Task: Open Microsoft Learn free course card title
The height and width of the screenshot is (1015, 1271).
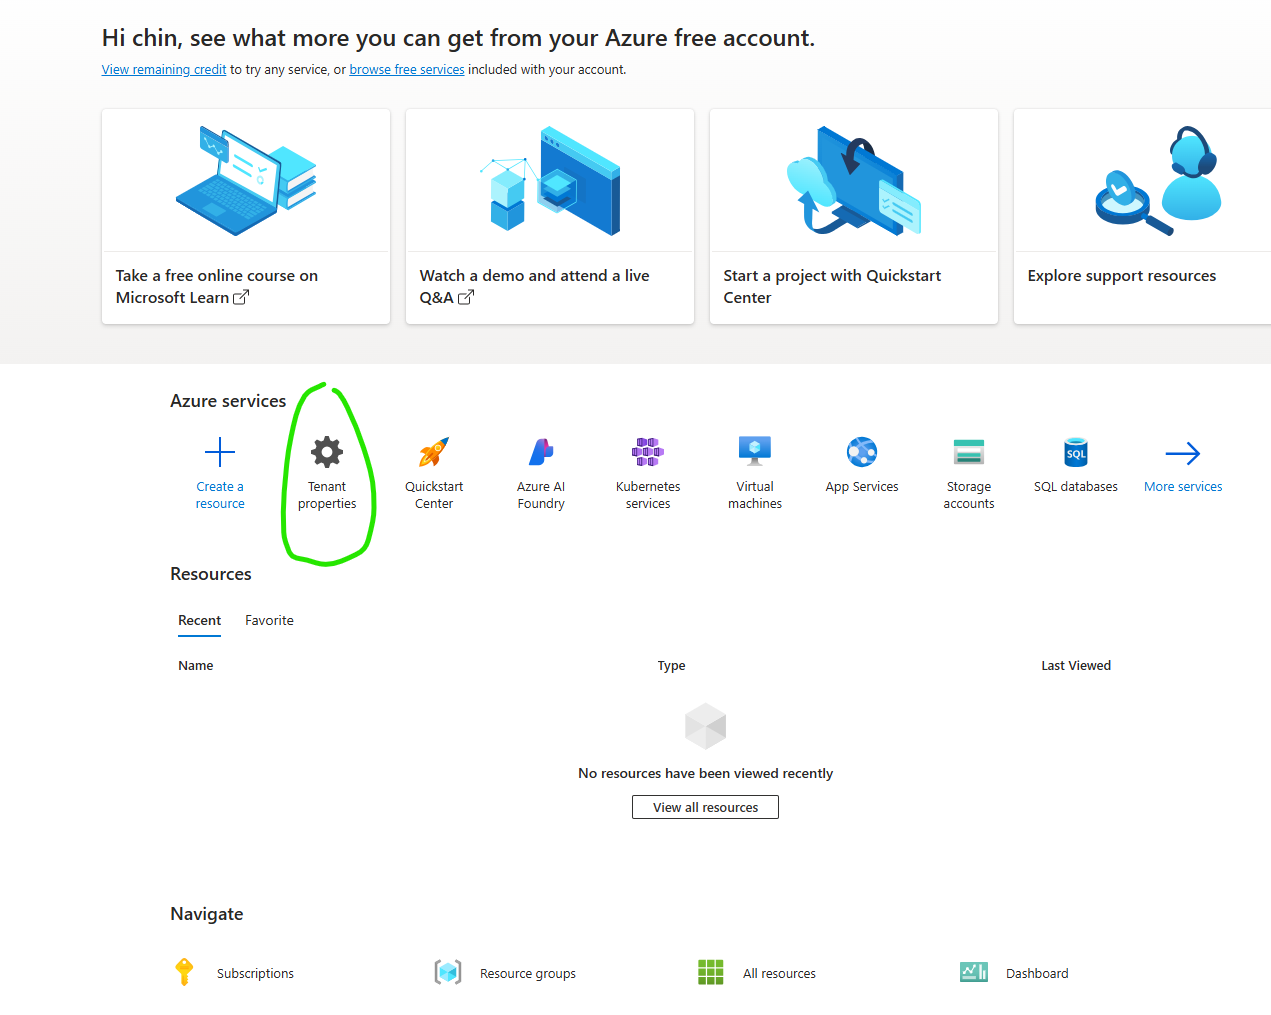Action: tap(217, 287)
